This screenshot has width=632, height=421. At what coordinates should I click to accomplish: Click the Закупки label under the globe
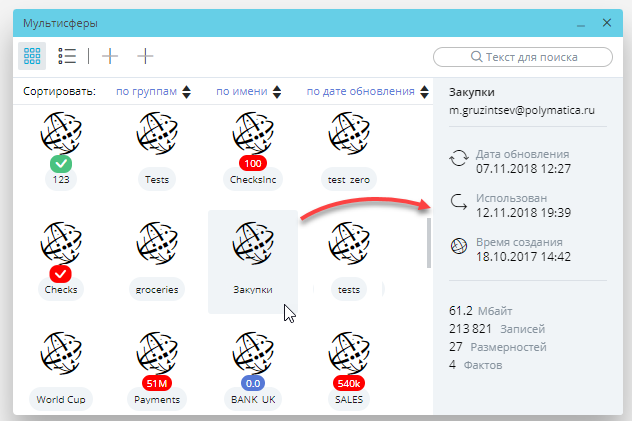point(253,289)
